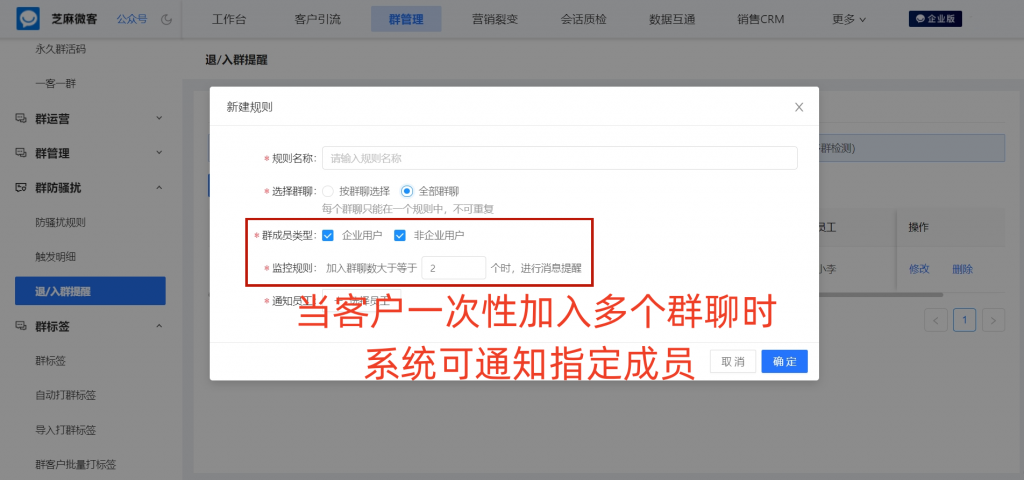Toggle dark mode moon icon
The height and width of the screenshot is (480, 1024).
(x=167, y=19)
